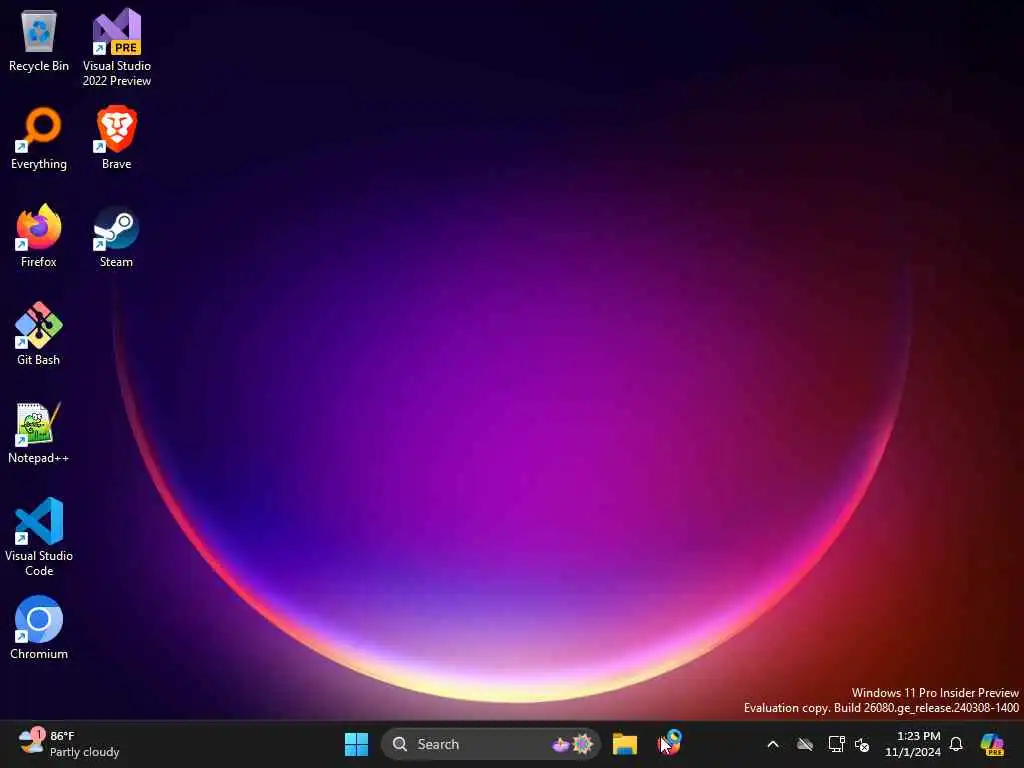Open the taskbar app beside File Explorer
The width and height of the screenshot is (1024, 768).
tap(670, 743)
